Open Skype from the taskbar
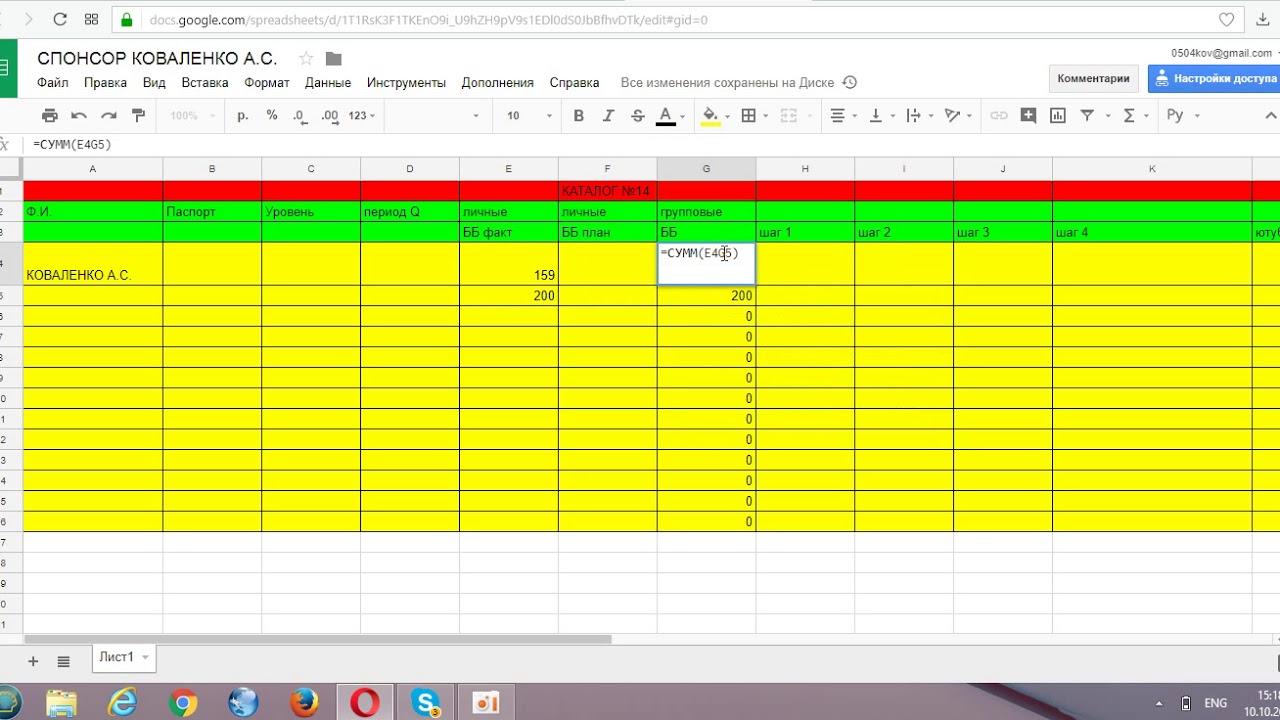 (426, 703)
